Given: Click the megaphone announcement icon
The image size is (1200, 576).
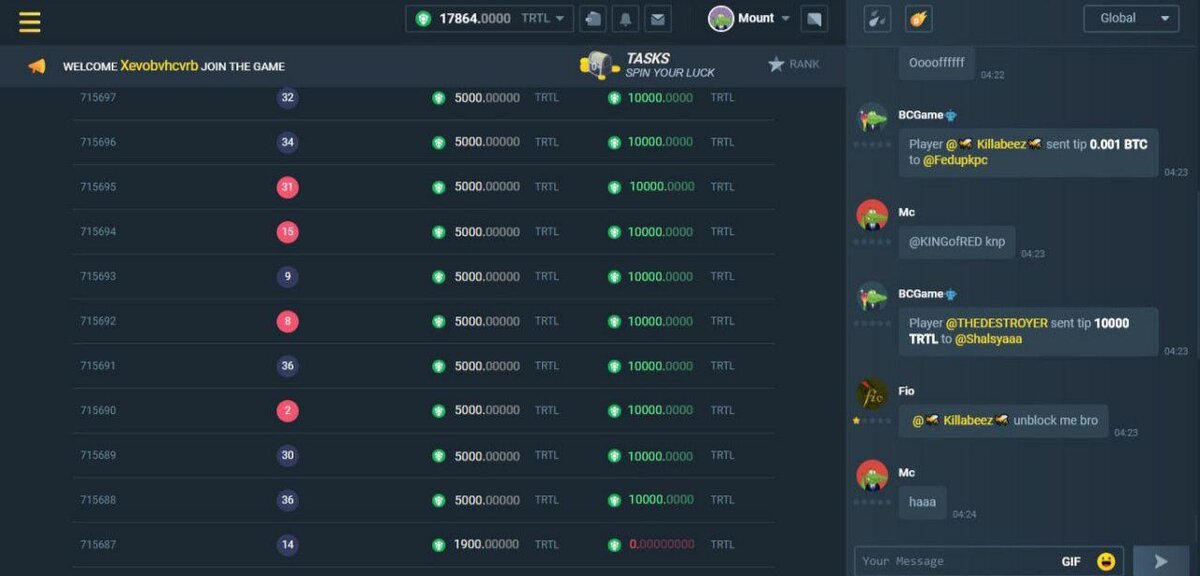Looking at the screenshot, I should click(37, 66).
